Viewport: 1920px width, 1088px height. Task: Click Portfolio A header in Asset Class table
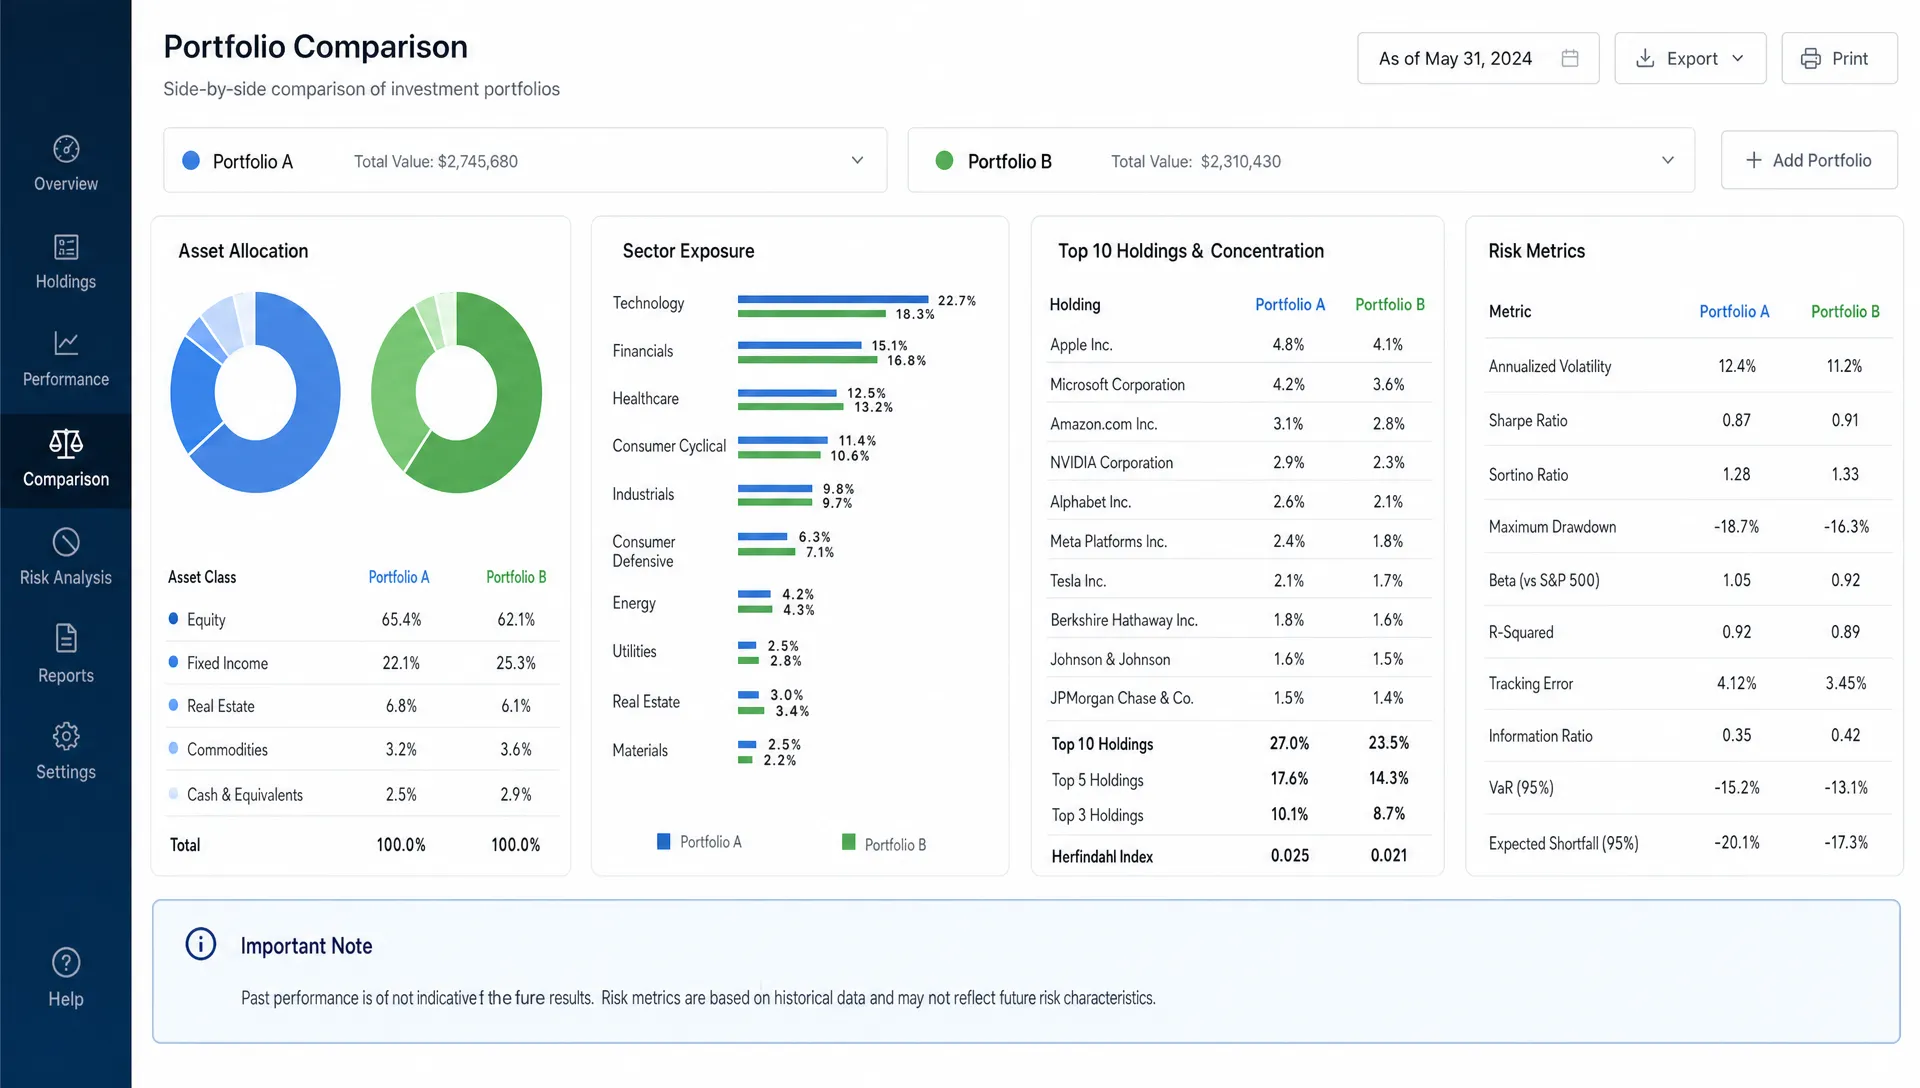[x=398, y=577]
